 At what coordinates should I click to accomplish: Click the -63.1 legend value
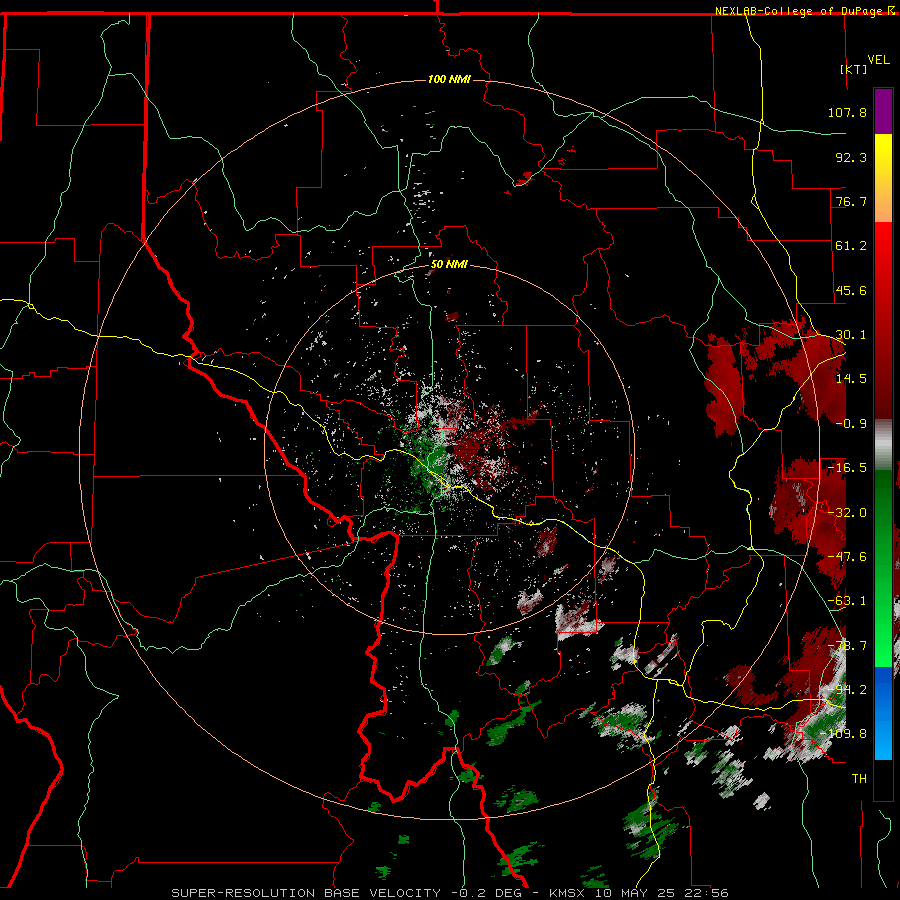[x=847, y=601]
